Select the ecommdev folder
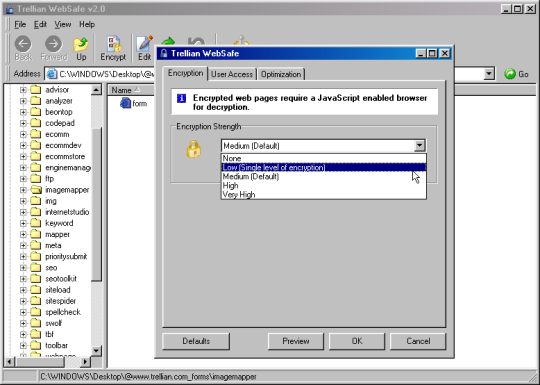The height and width of the screenshot is (385, 540). pos(63,145)
